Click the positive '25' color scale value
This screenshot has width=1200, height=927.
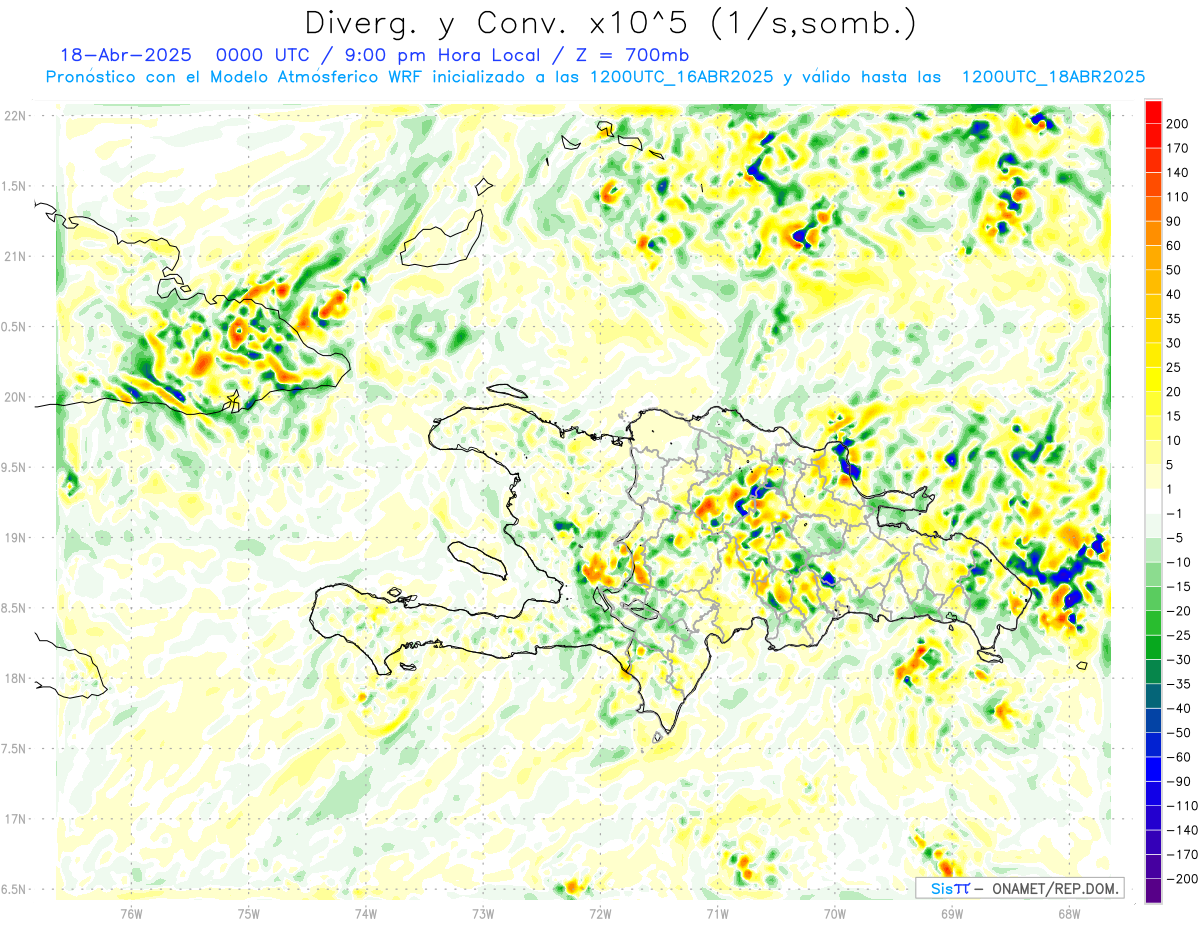(x=1175, y=368)
